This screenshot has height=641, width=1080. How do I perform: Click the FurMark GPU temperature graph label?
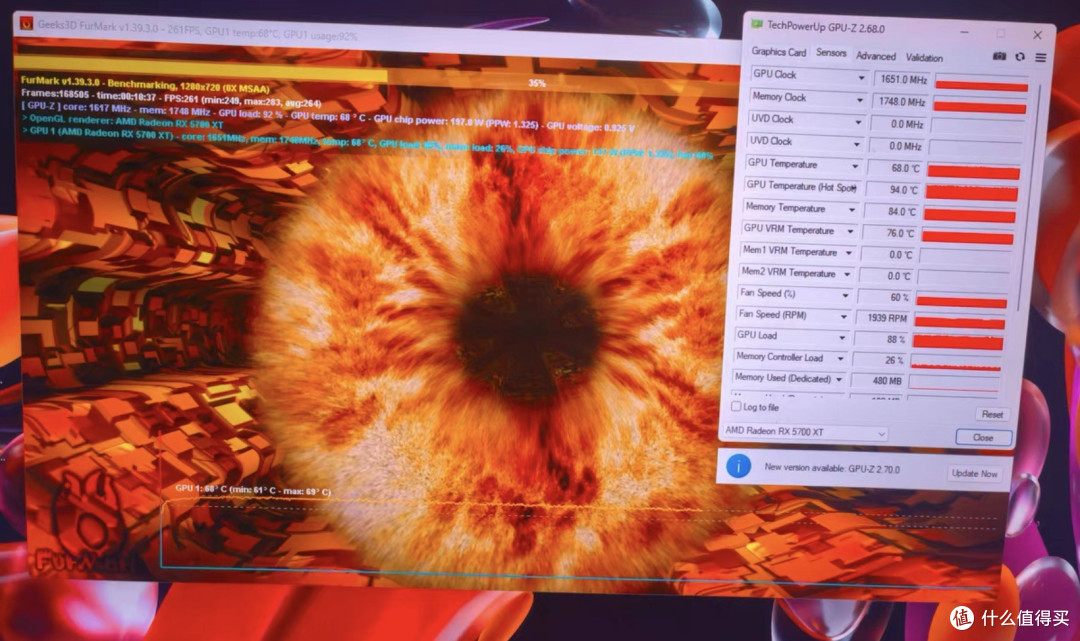click(253, 490)
